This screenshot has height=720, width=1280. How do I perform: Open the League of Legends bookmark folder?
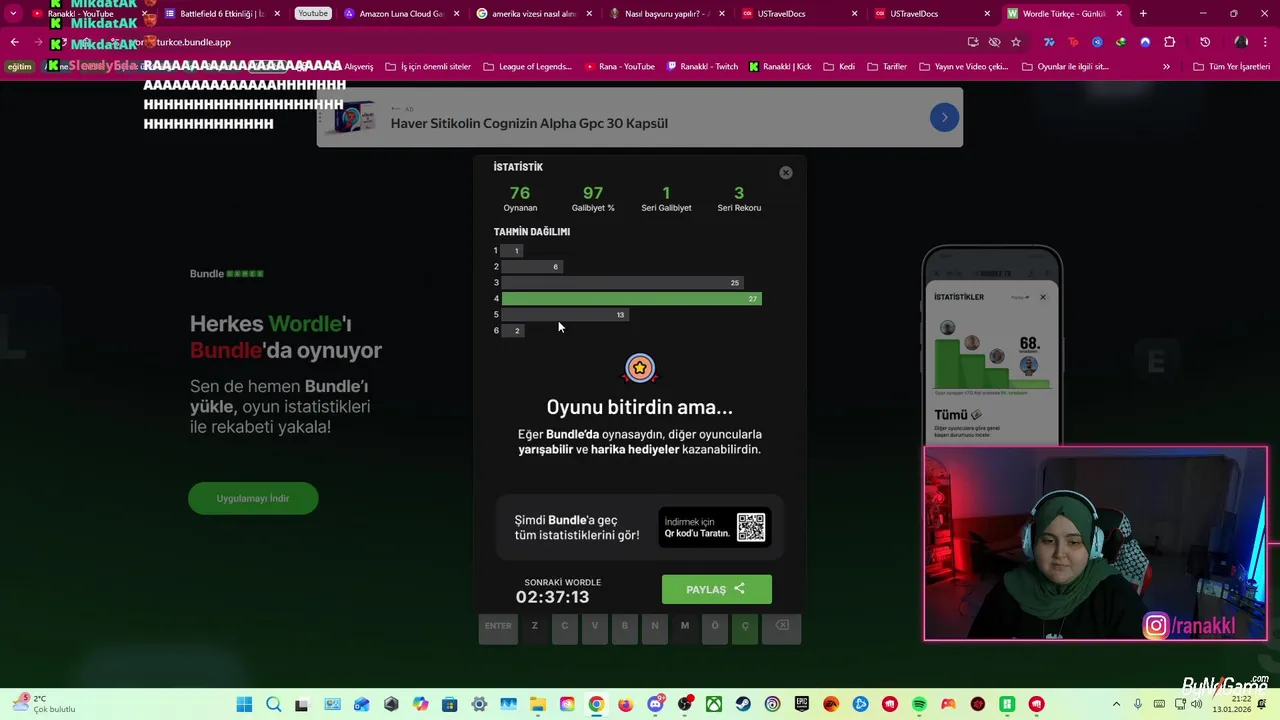point(527,67)
